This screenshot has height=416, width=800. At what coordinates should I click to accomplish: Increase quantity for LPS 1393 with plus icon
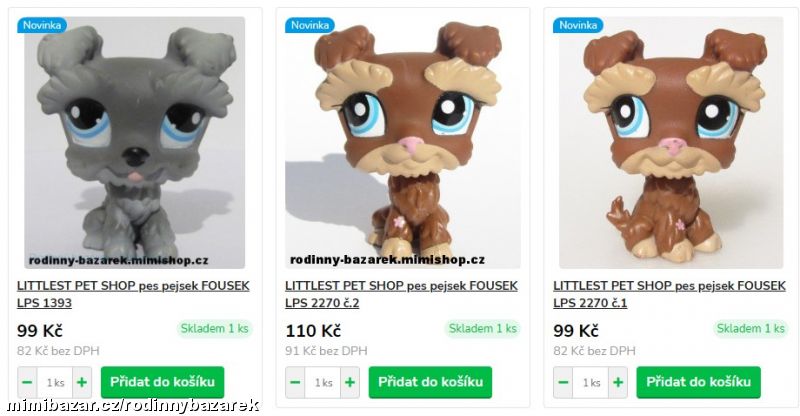click(82, 382)
